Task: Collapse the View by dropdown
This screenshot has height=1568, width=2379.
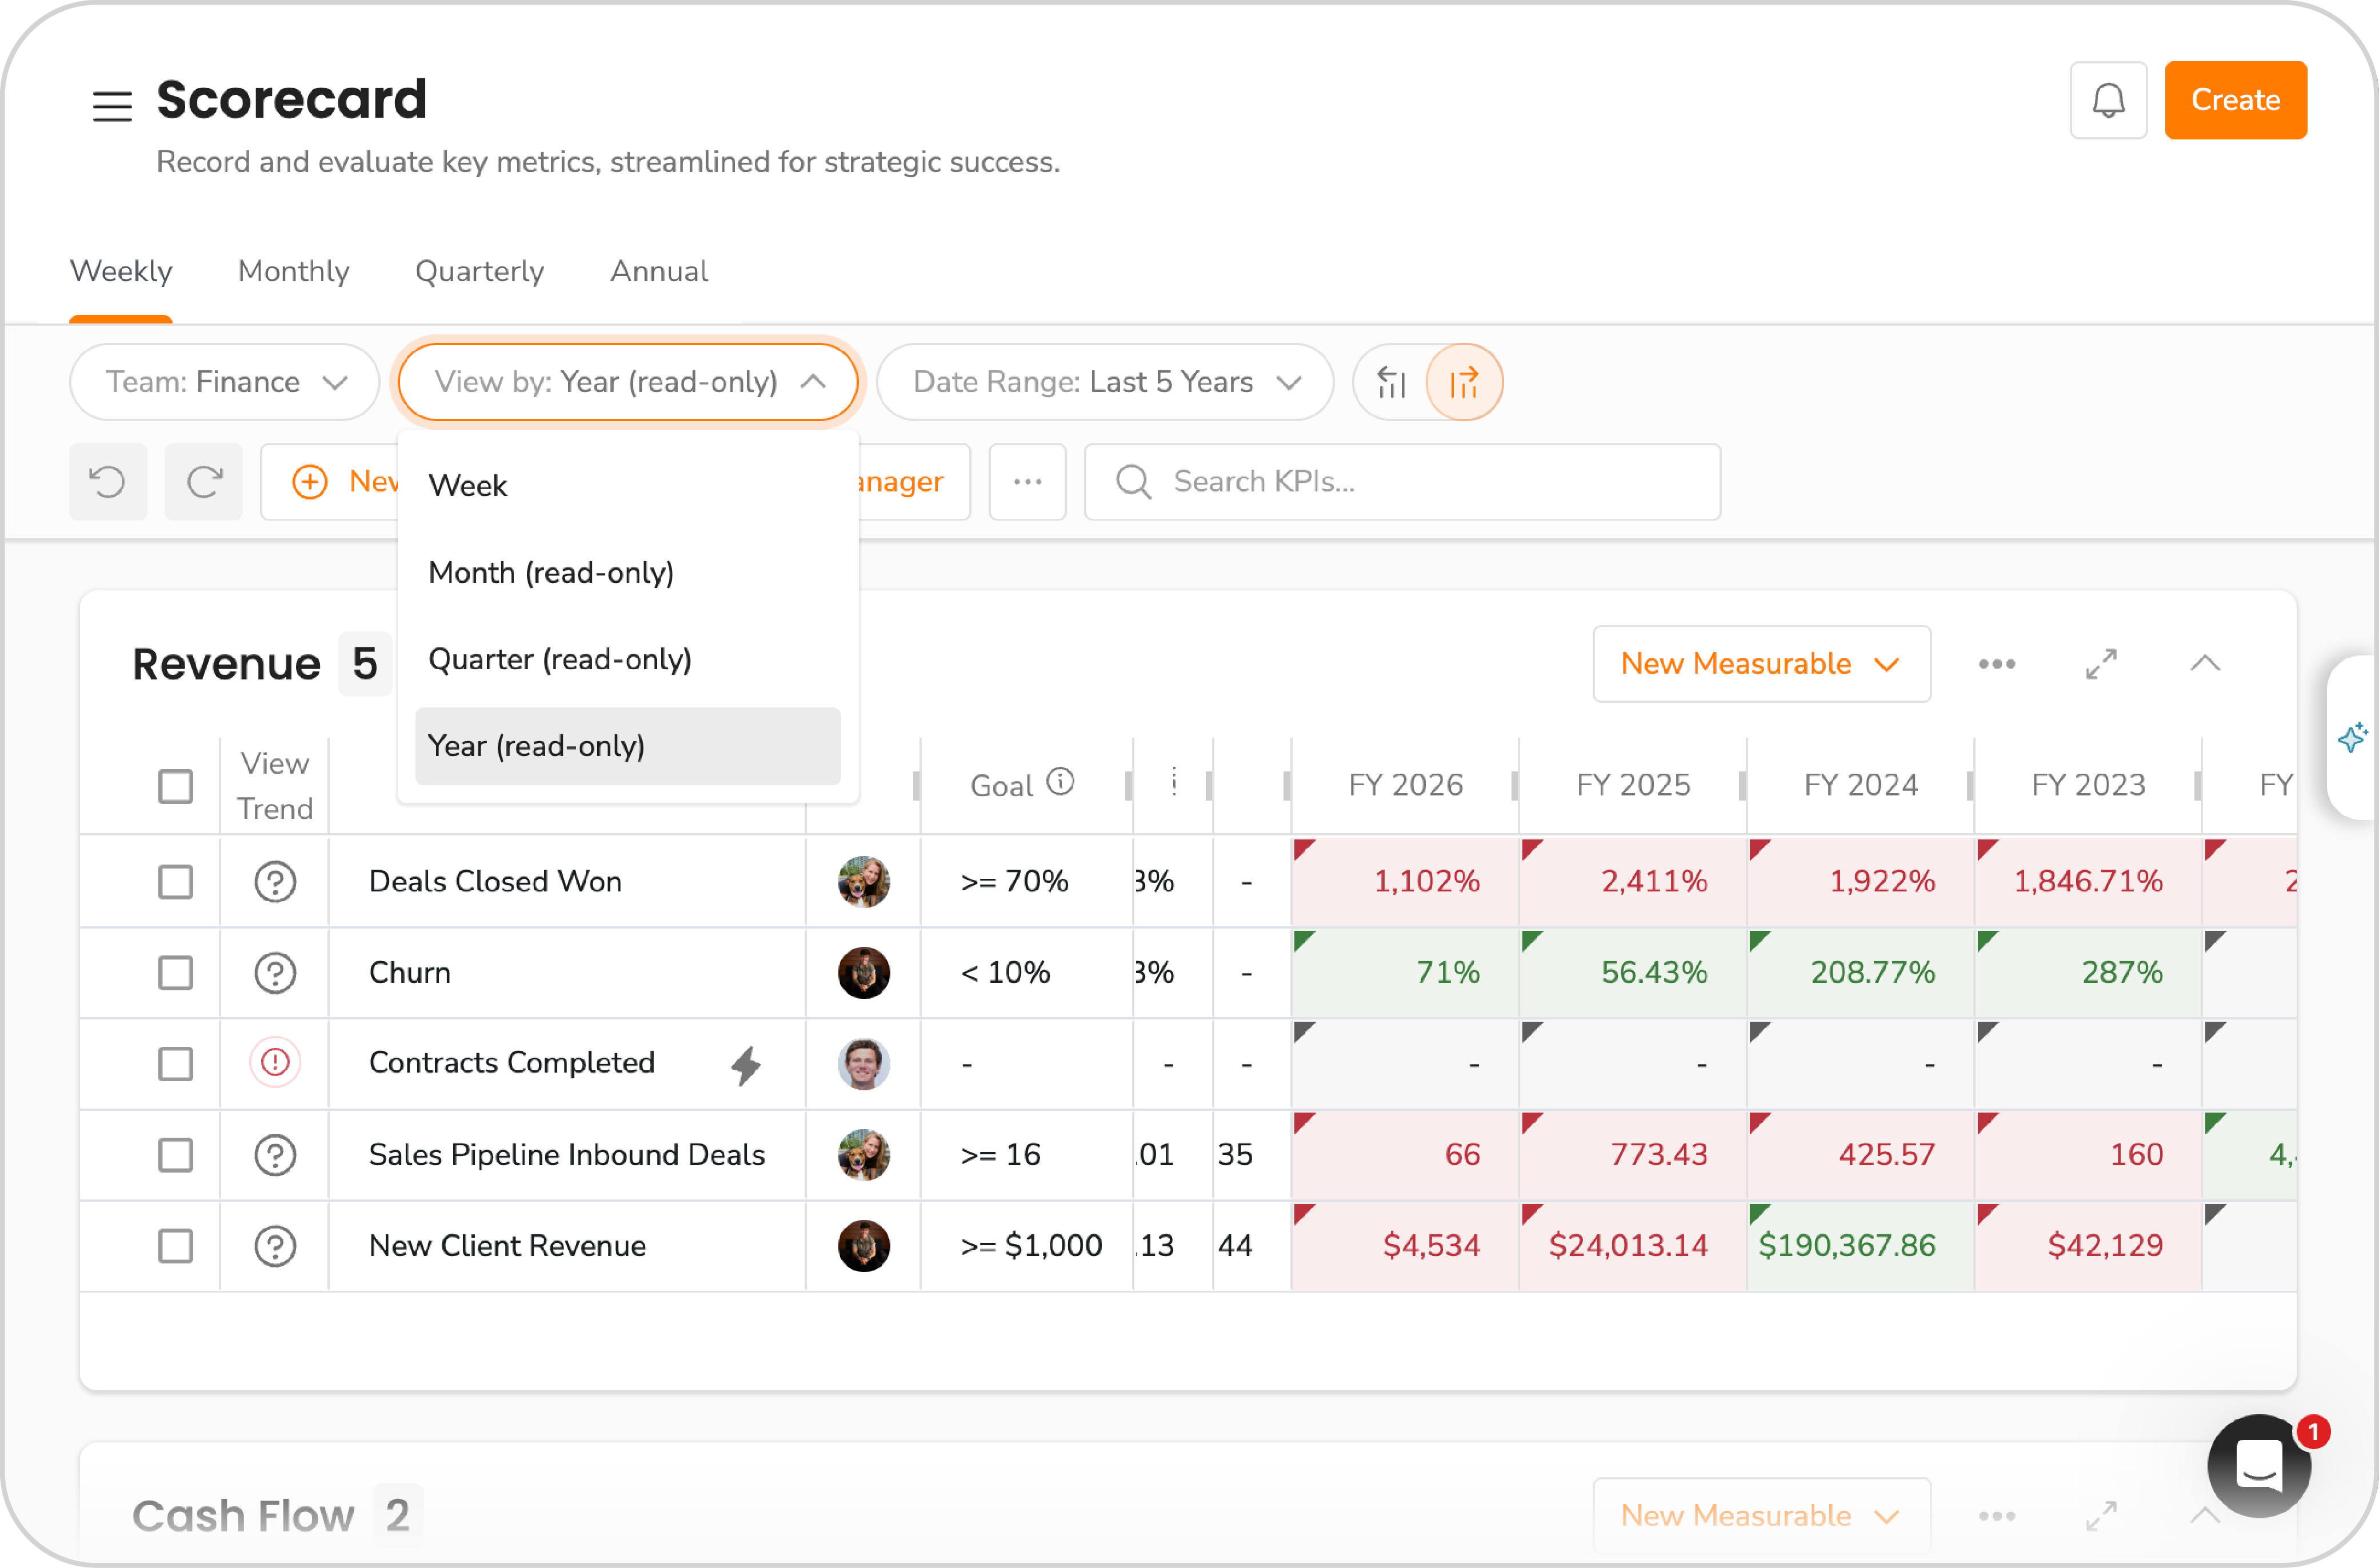Action: tap(628, 382)
